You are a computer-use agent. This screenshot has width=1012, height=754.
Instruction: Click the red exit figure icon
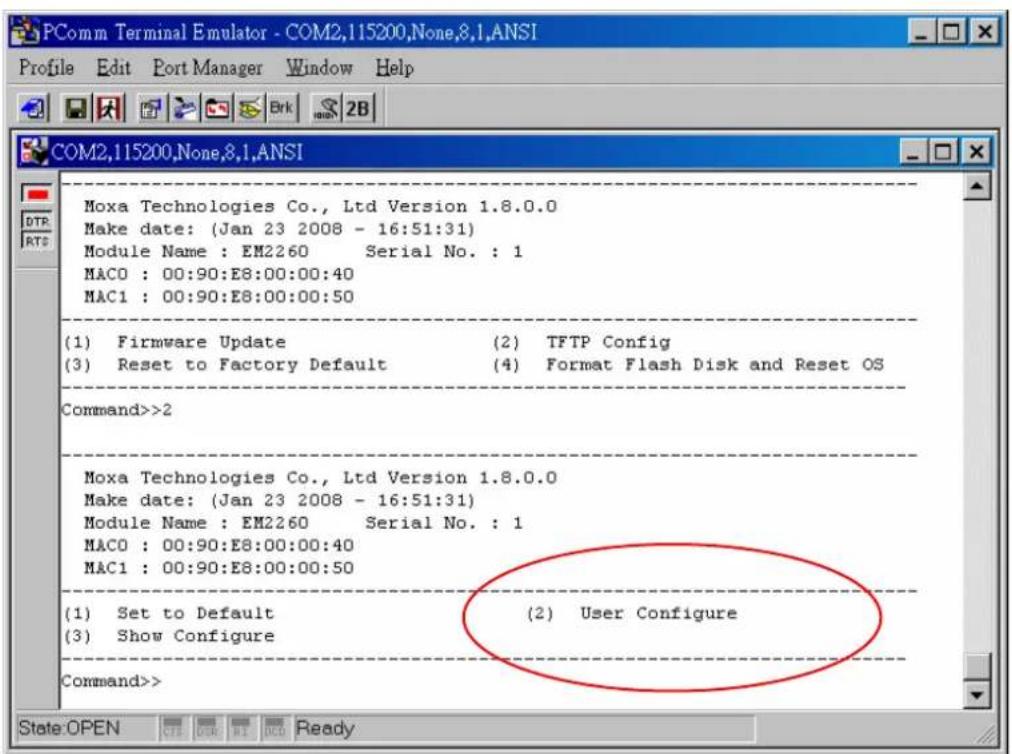[x=108, y=108]
